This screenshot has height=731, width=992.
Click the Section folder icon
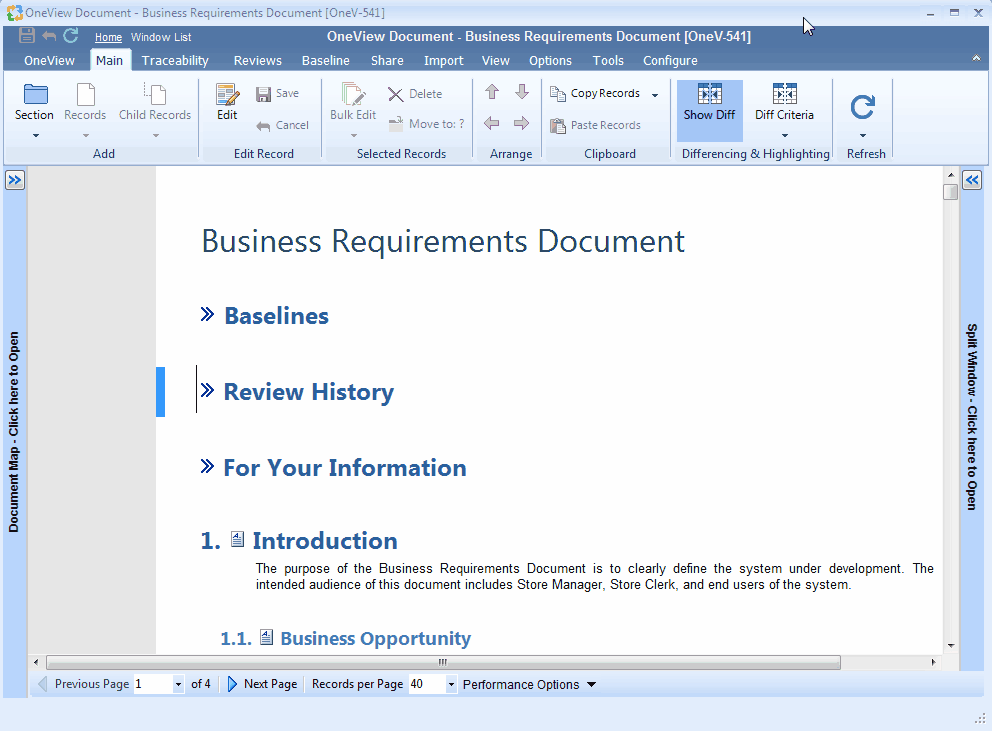tap(35, 94)
